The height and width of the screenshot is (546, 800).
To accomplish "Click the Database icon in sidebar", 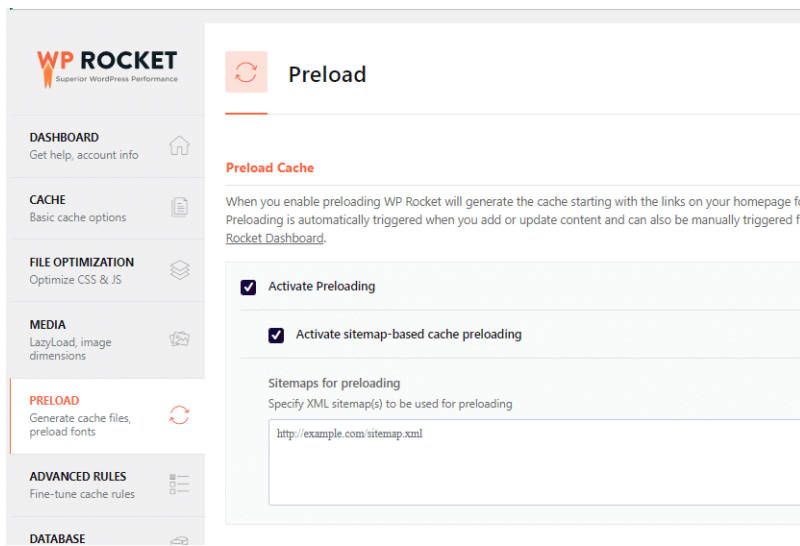I will (x=179, y=540).
